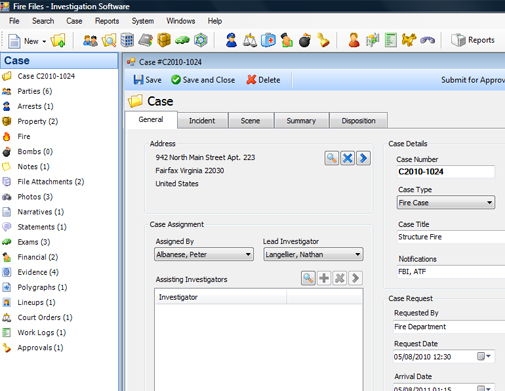The height and width of the screenshot is (391, 505).
Task: Switch to the Incident tab
Action: click(x=202, y=121)
